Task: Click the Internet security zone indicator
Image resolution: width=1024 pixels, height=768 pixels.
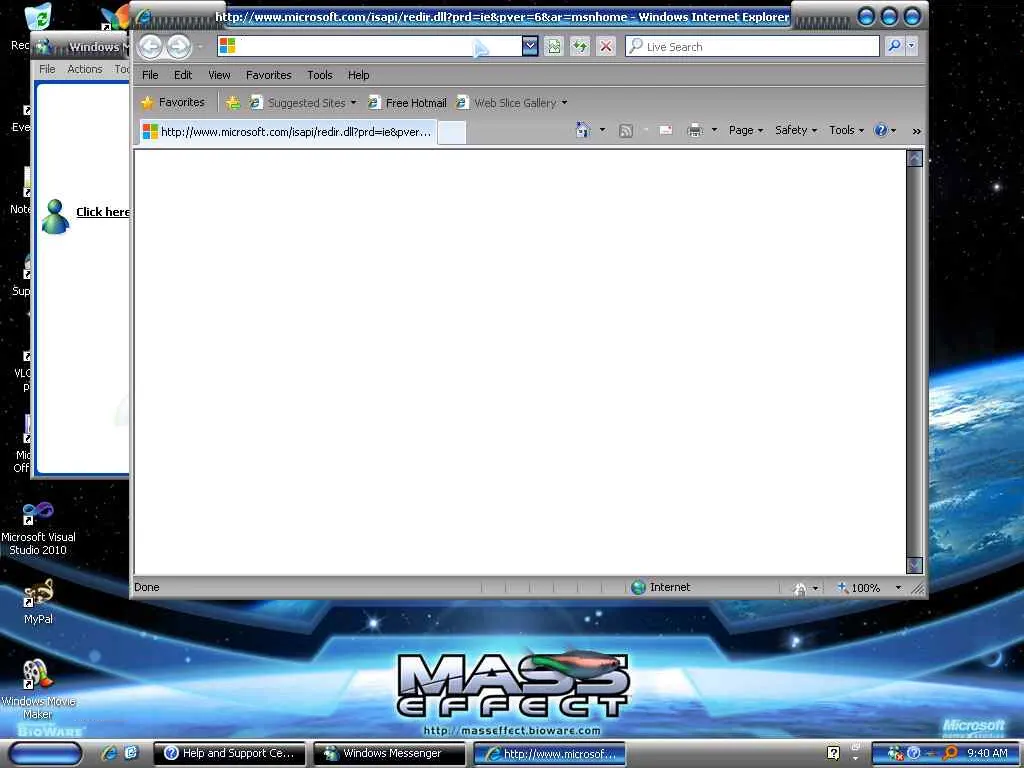Action: [661, 587]
